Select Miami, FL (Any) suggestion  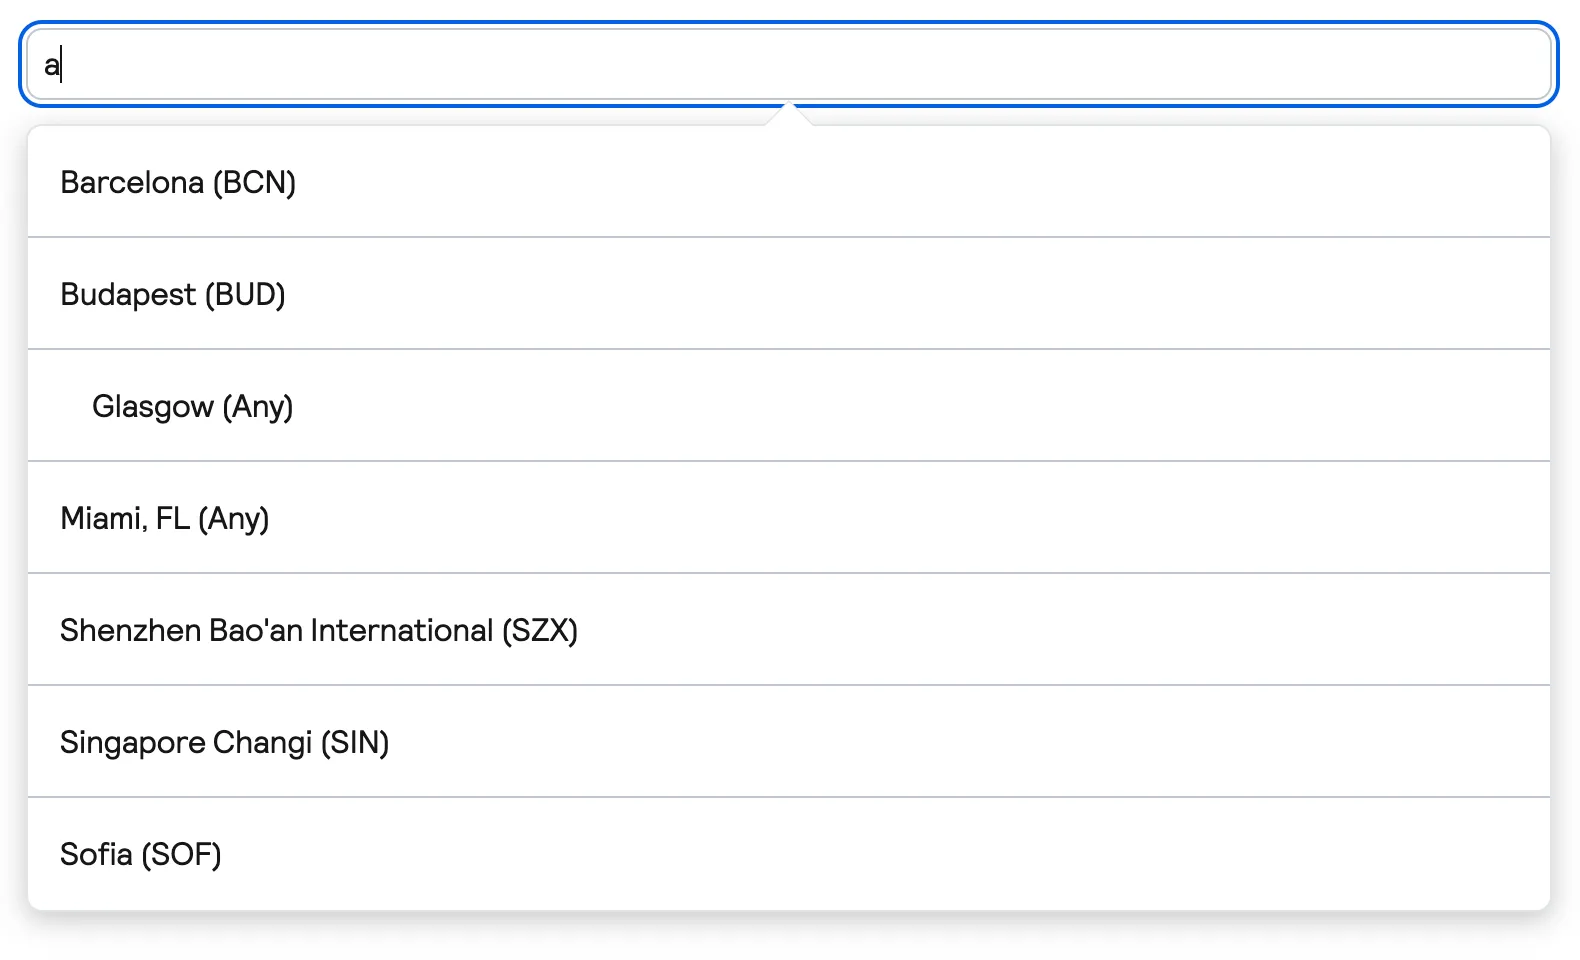coord(165,519)
